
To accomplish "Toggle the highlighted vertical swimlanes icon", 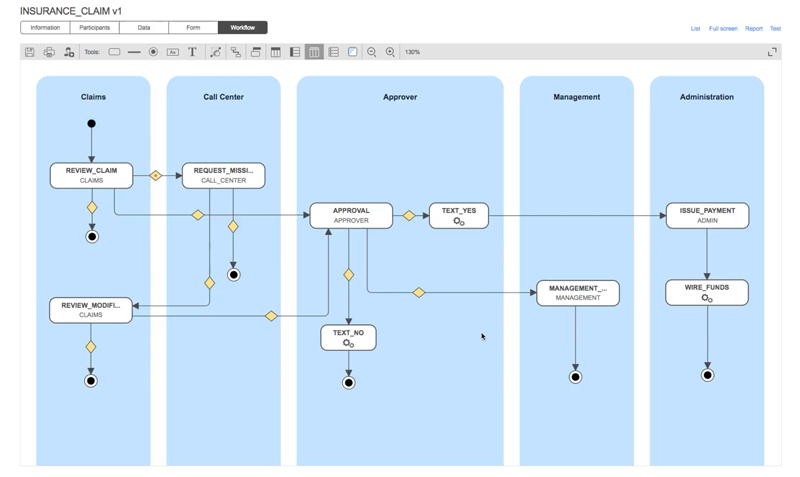I will point(314,52).
